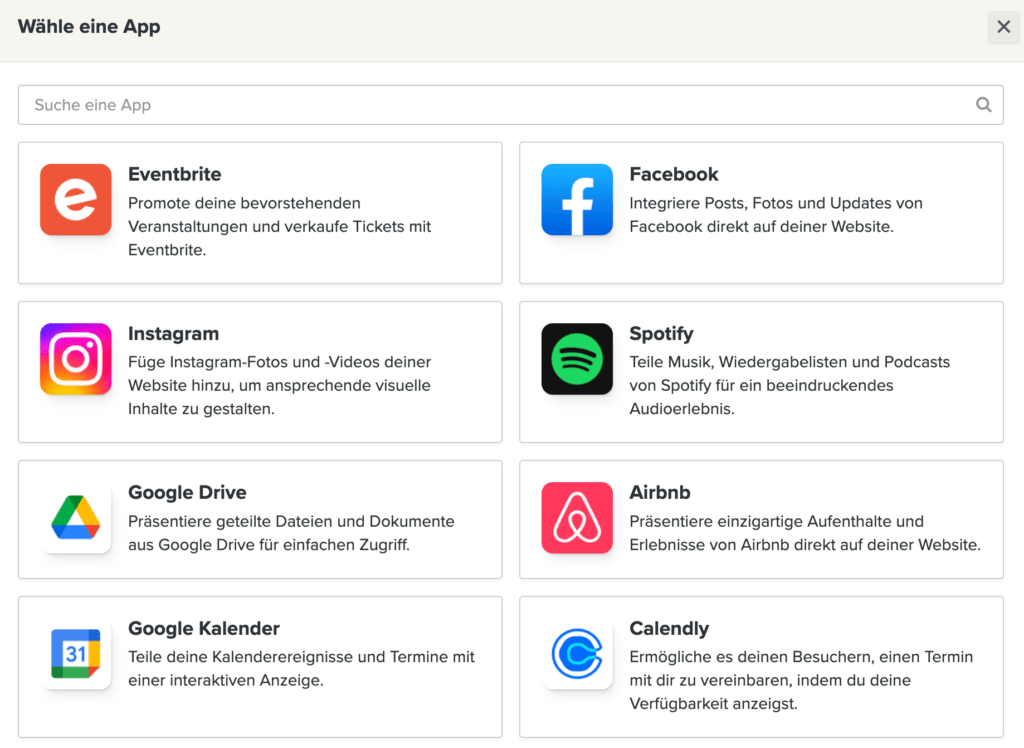The height and width of the screenshot is (748, 1024).
Task: Pick the Spotify green logo icon
Action: pos(577,359)
